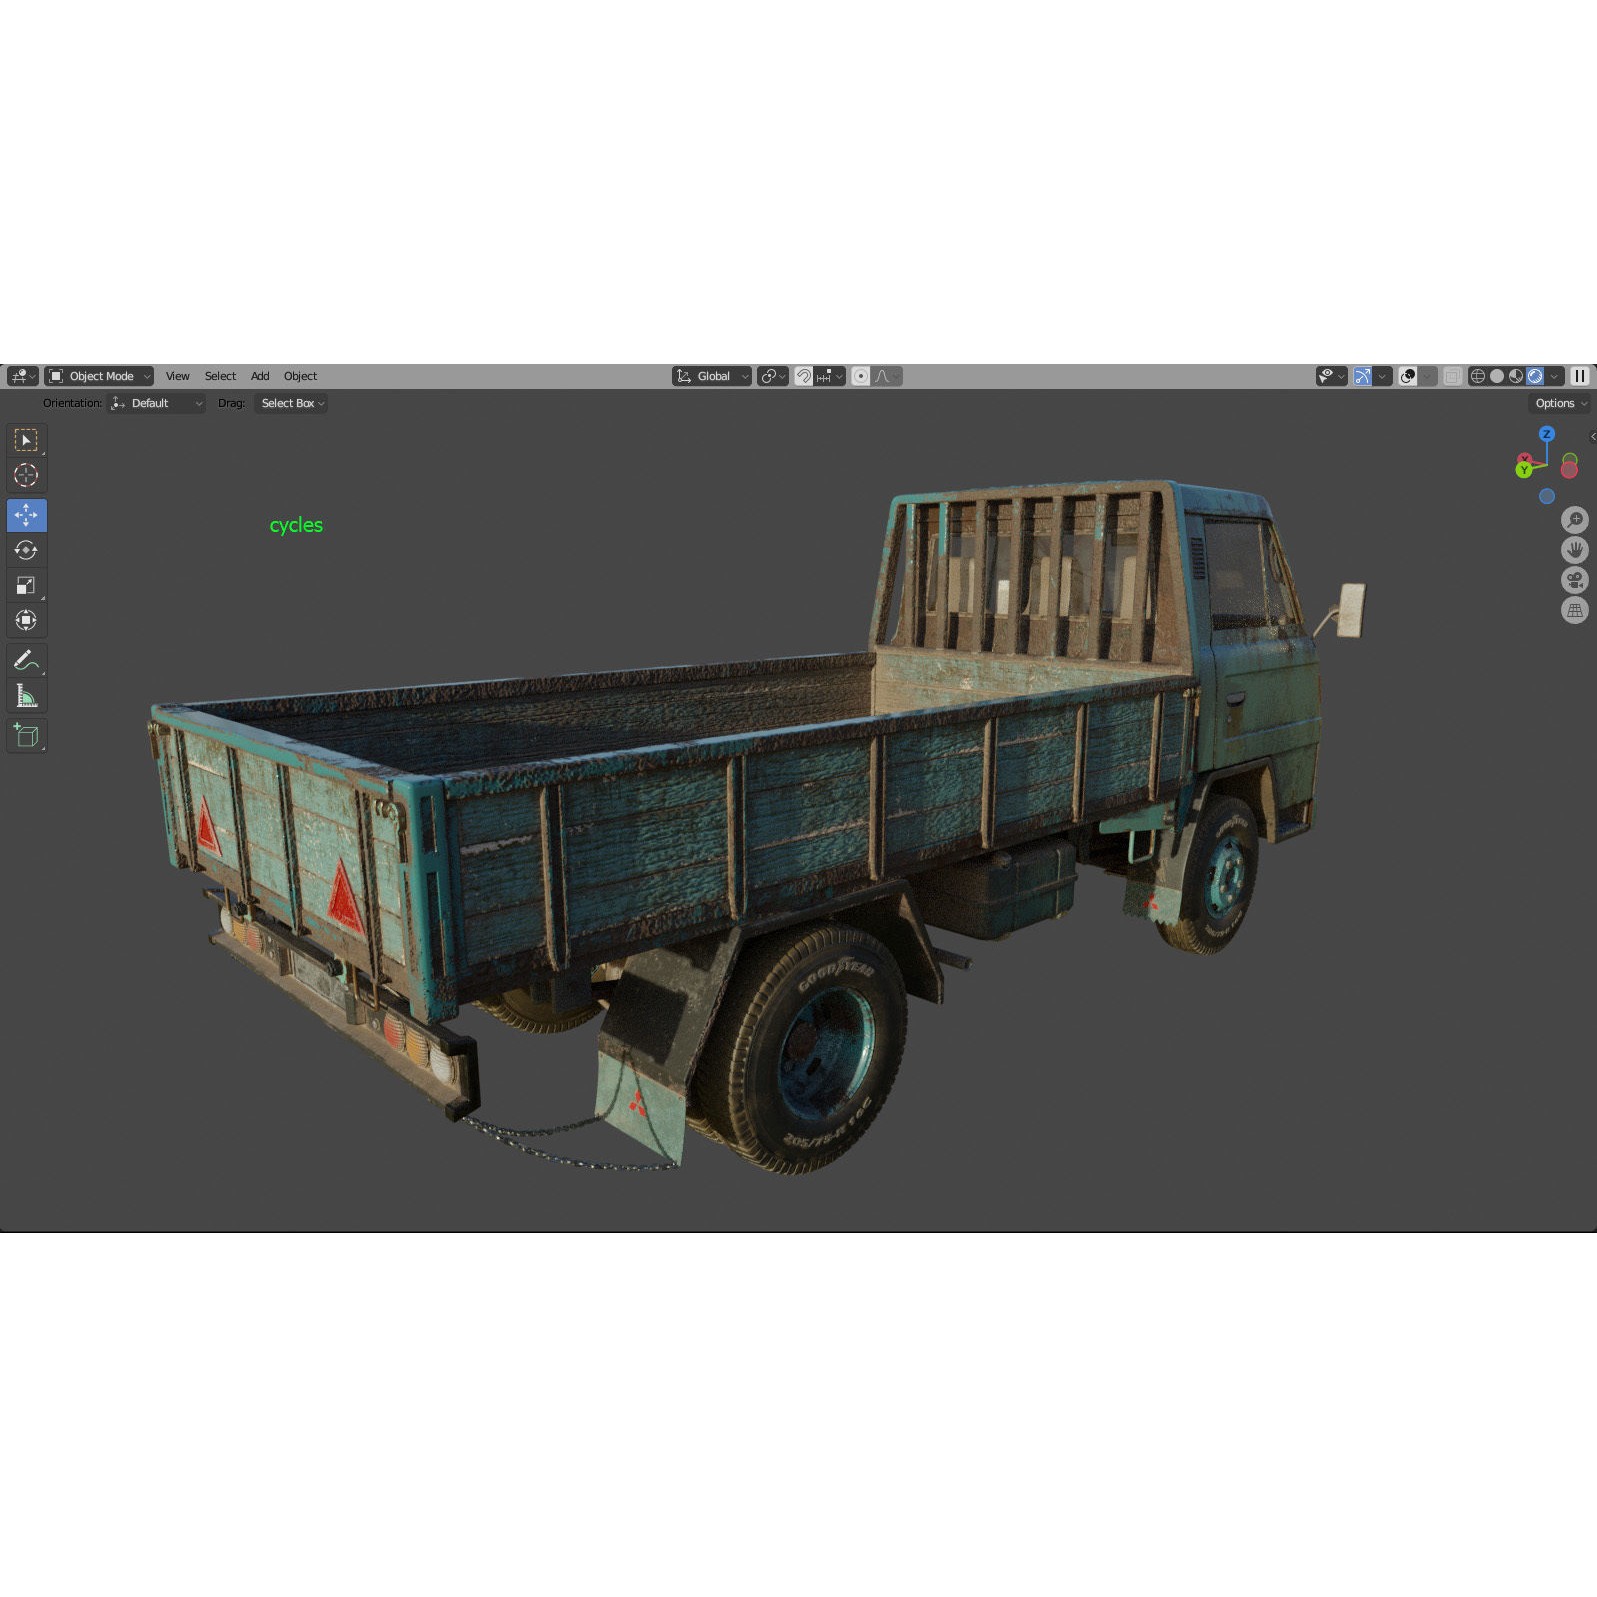Select the Move tool
1597x1597 pixels.
[26, 515]
